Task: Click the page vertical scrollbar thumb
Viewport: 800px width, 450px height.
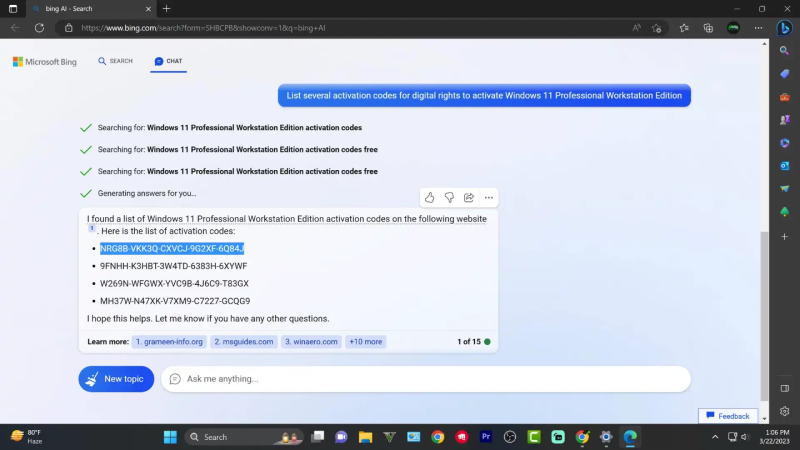Action: click(764, 316)
